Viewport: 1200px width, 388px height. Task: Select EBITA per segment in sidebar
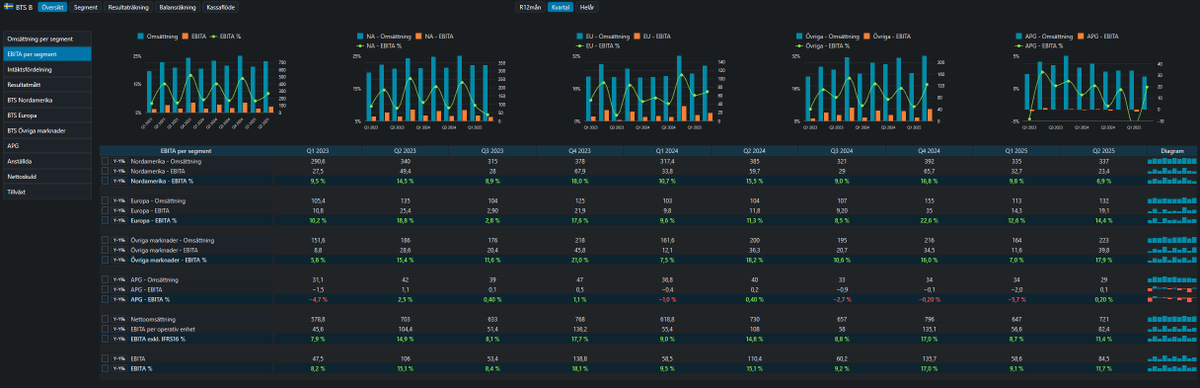pos(46,53)
